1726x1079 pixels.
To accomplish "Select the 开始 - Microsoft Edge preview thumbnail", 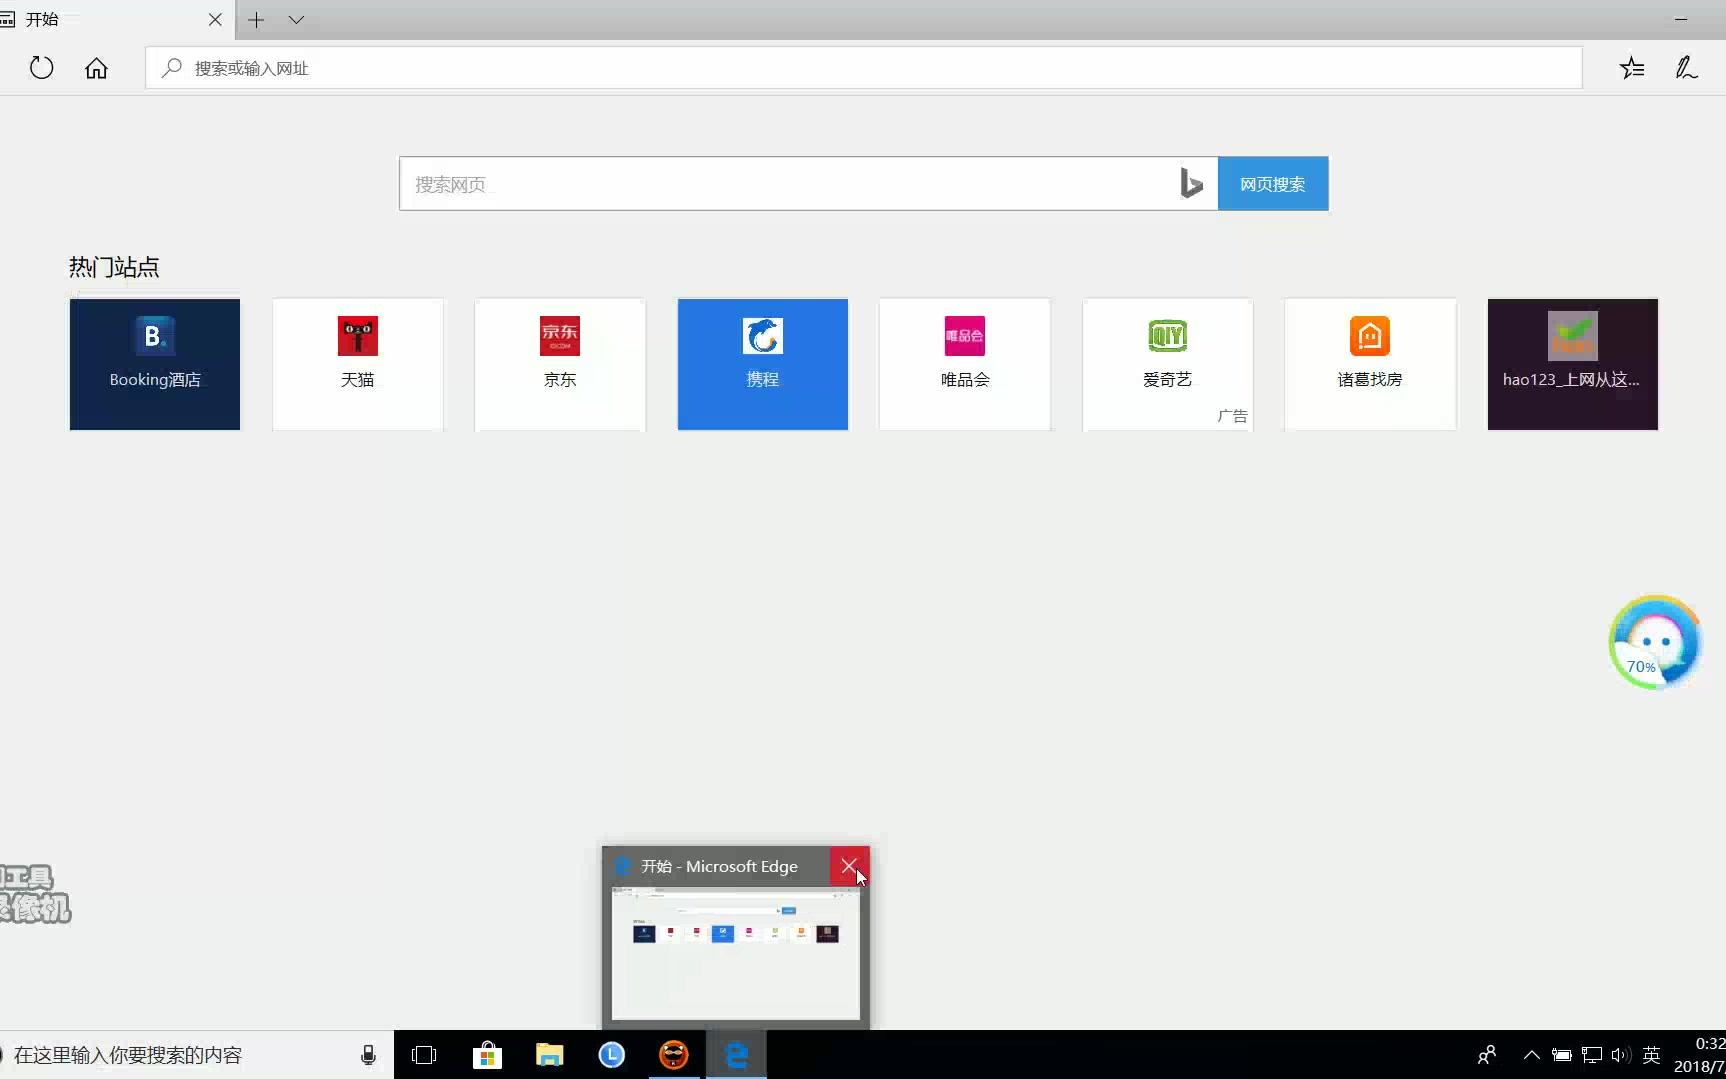I will tap(736, 953).
